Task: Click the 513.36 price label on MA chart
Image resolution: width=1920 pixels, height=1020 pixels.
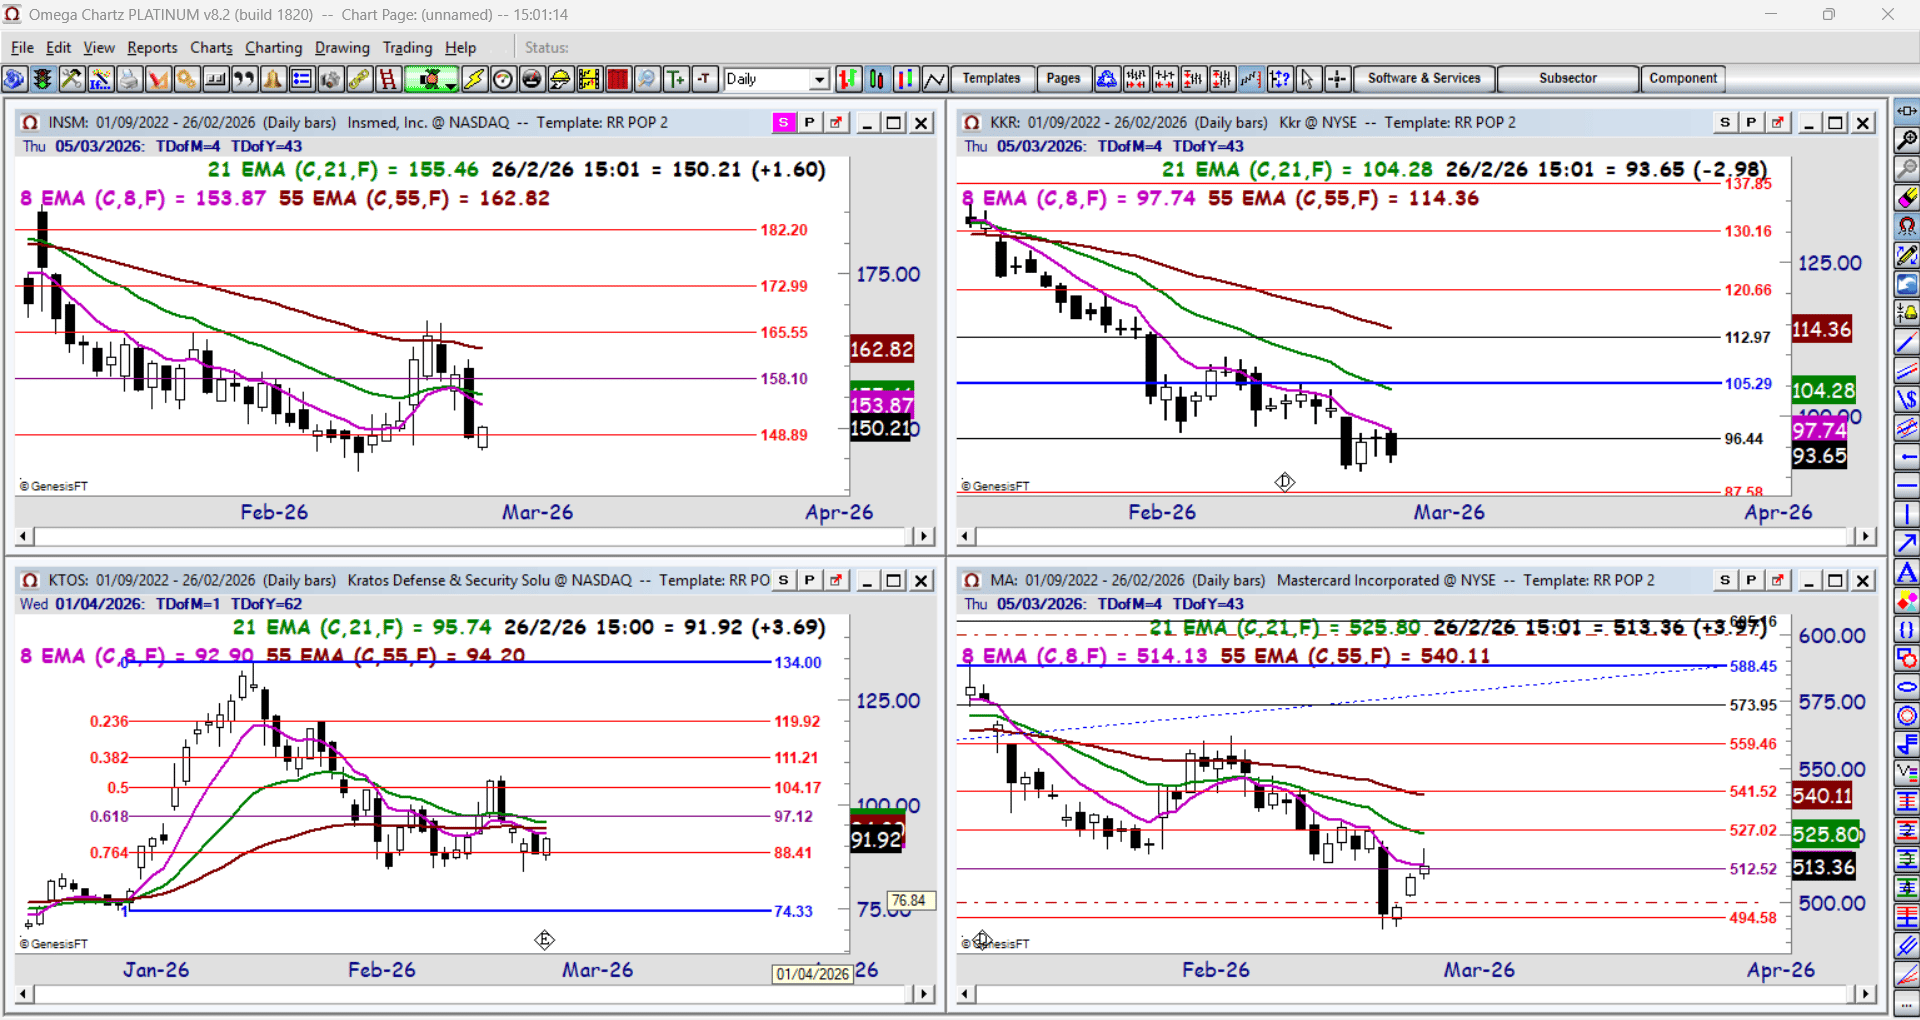Action: point(1823,867)
